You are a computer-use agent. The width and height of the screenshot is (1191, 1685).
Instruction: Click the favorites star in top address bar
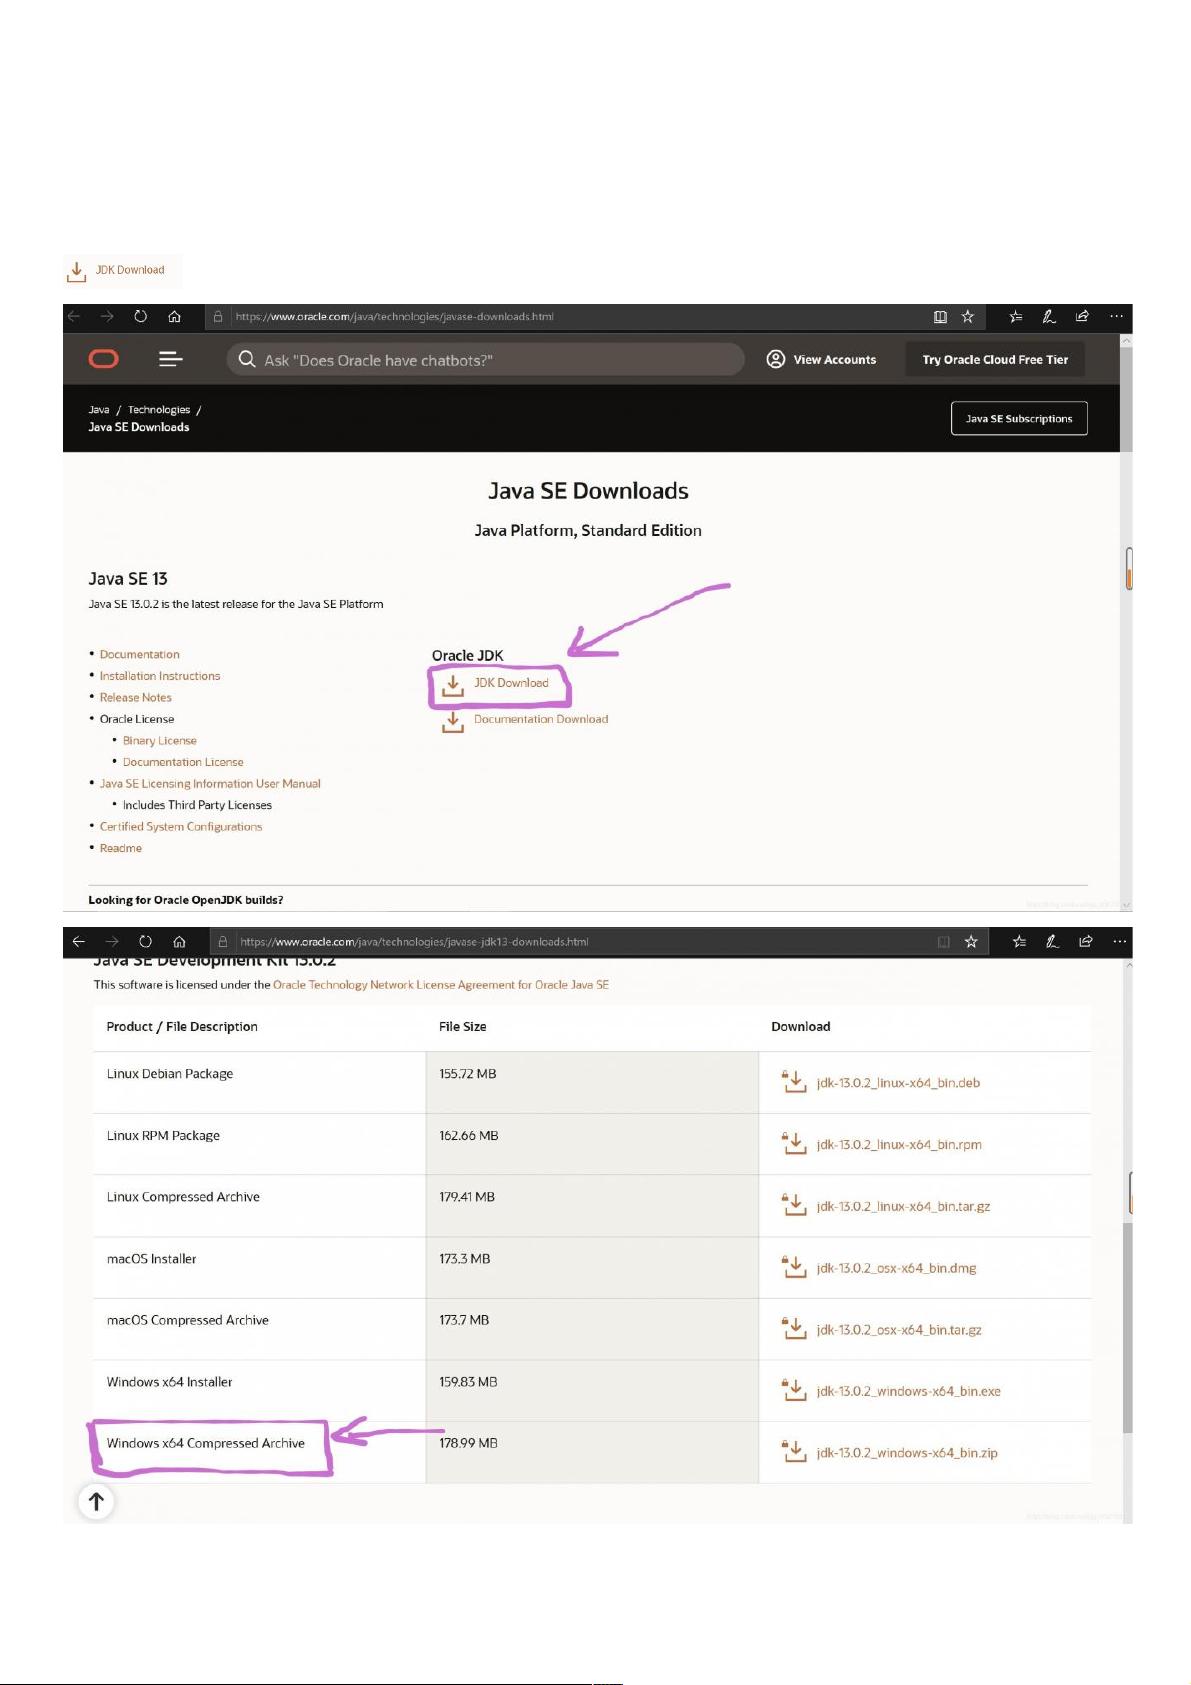[x=967, y=317]
